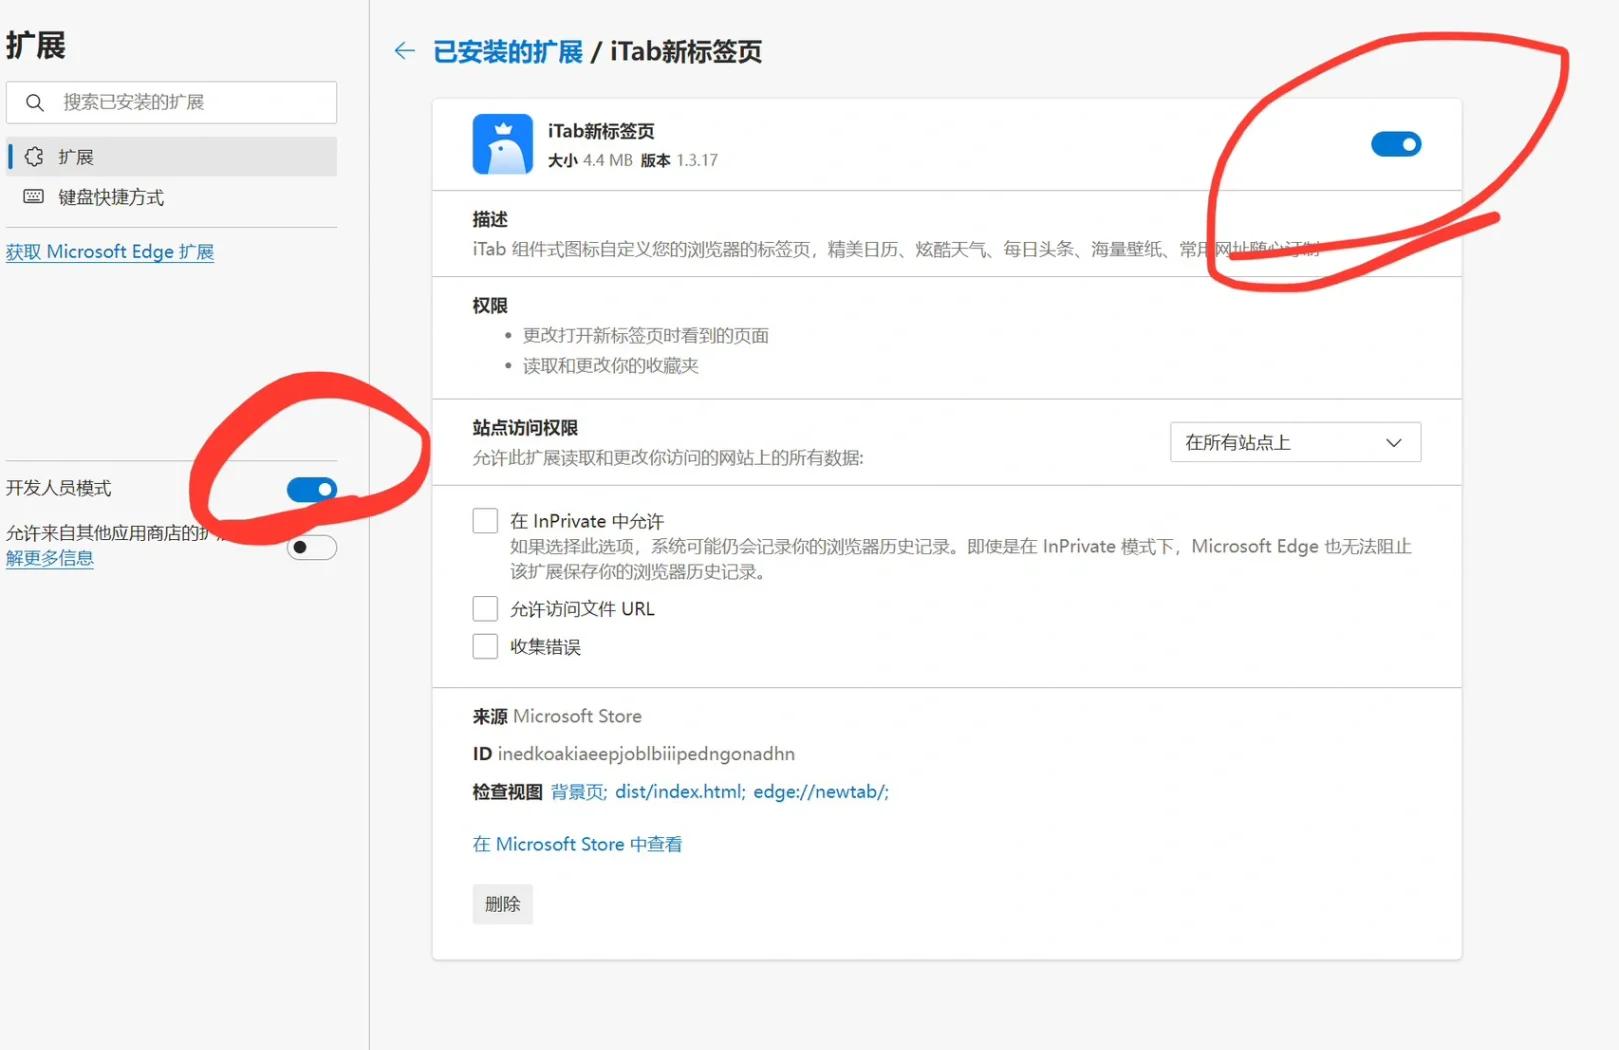This screenshot has width=1619, height=1050.
Task: Turn off the iTab新标签页 extension toggle
Action: tap(1396, 144)
